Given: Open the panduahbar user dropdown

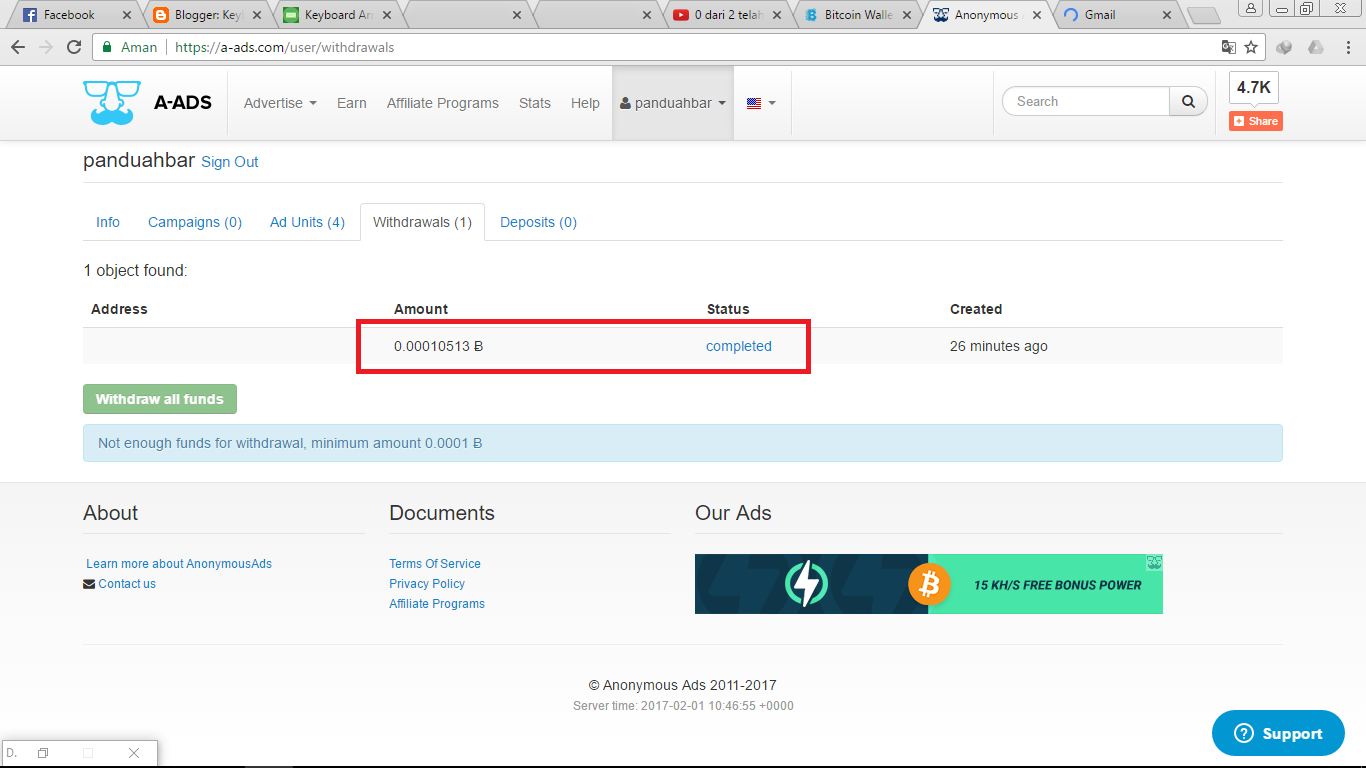Looking at the screenshot, I should pos(673,103).
